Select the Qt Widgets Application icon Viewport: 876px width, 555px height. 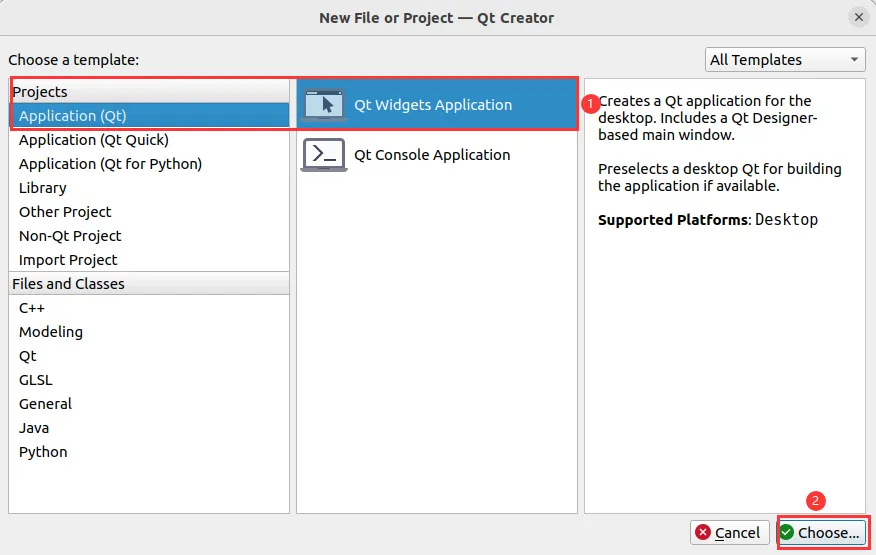click(324, 105)
